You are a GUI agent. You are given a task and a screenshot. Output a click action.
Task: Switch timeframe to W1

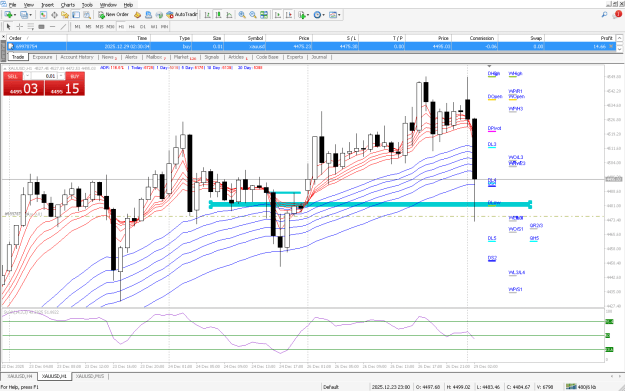[154, 27]
